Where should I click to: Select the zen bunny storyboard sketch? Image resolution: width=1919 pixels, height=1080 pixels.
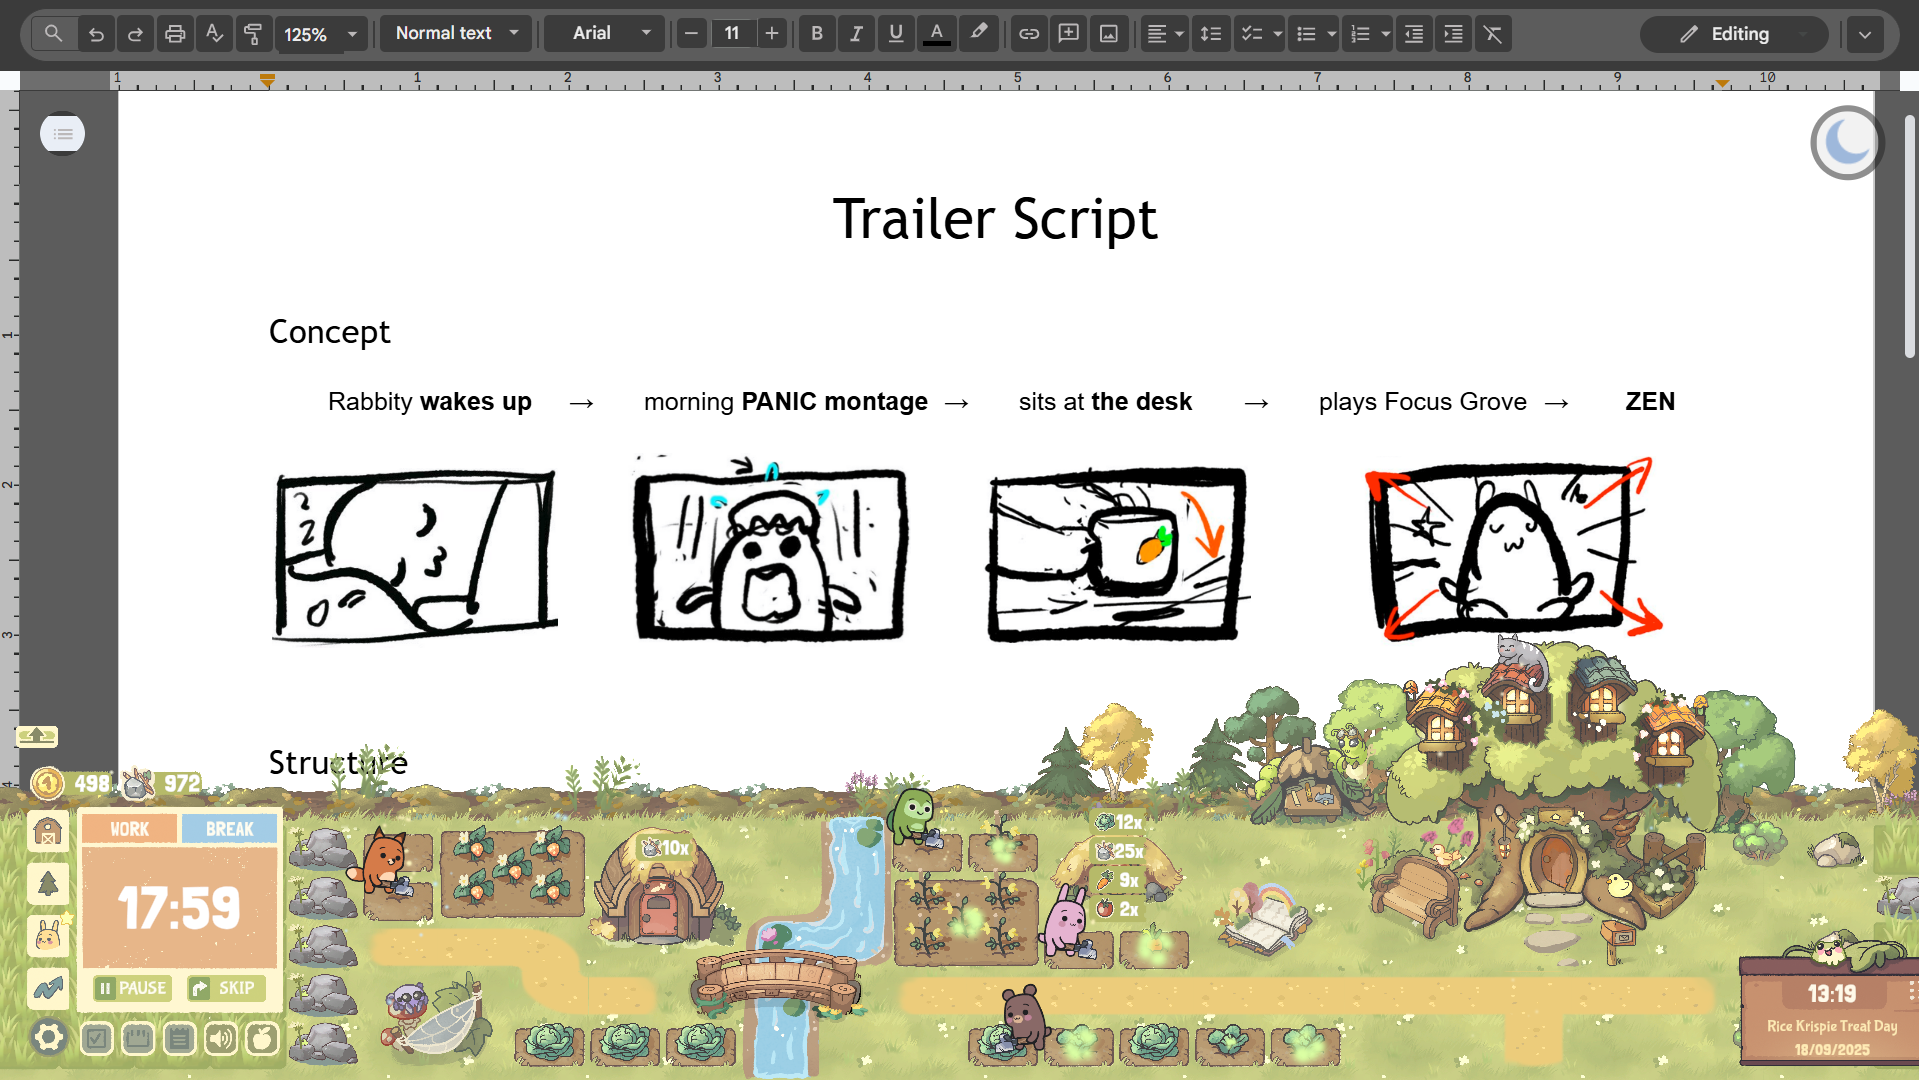[1514, 548]
